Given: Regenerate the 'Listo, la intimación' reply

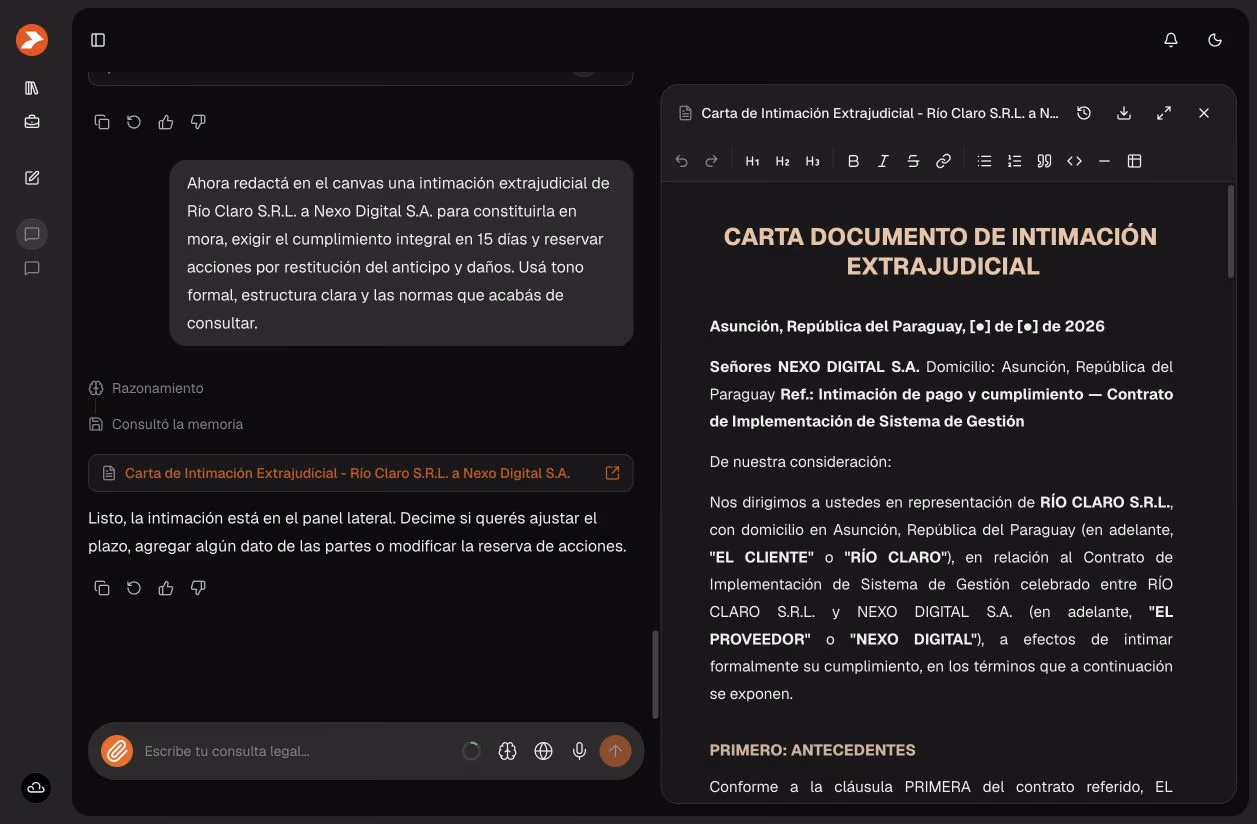Looking at the screenshot, I should pos(134,588).
